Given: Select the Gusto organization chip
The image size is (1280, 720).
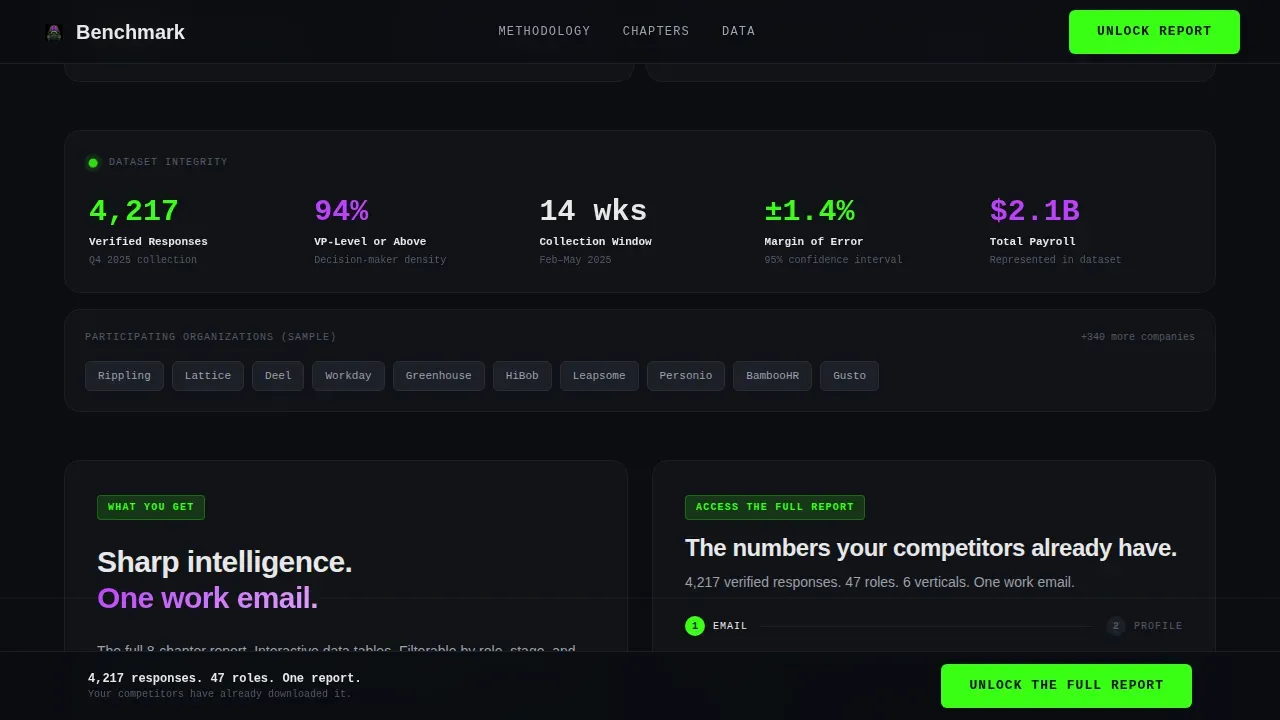Looking at the screenshot, I should [850, 376].
